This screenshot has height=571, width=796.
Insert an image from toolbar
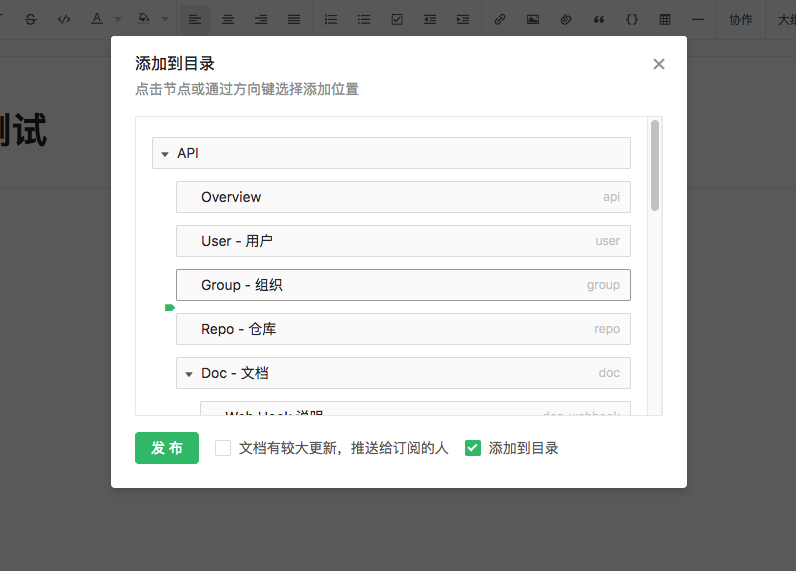(x=533, y=19)
